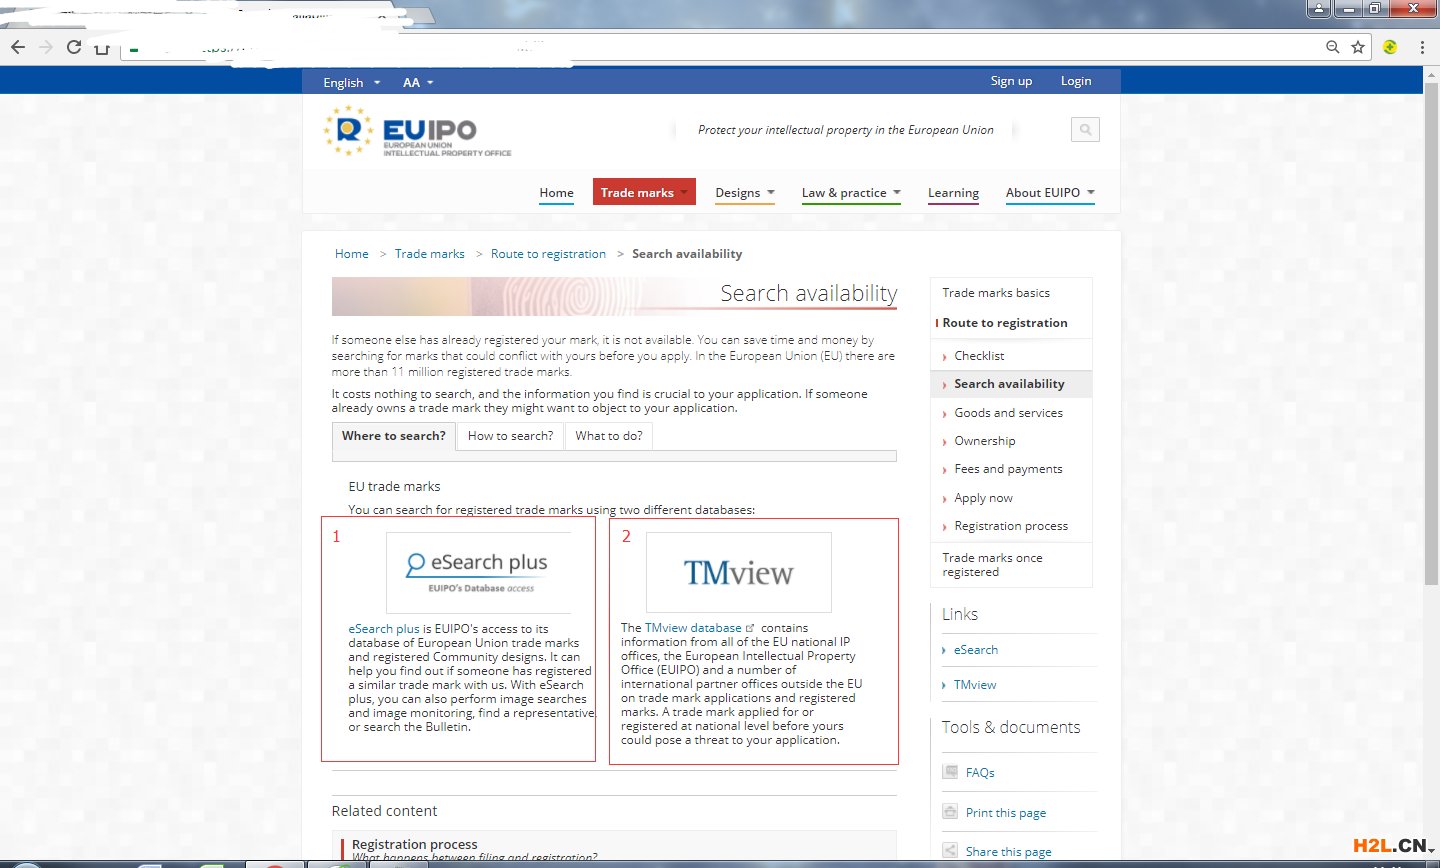Click the FAQs document icon

950,772
